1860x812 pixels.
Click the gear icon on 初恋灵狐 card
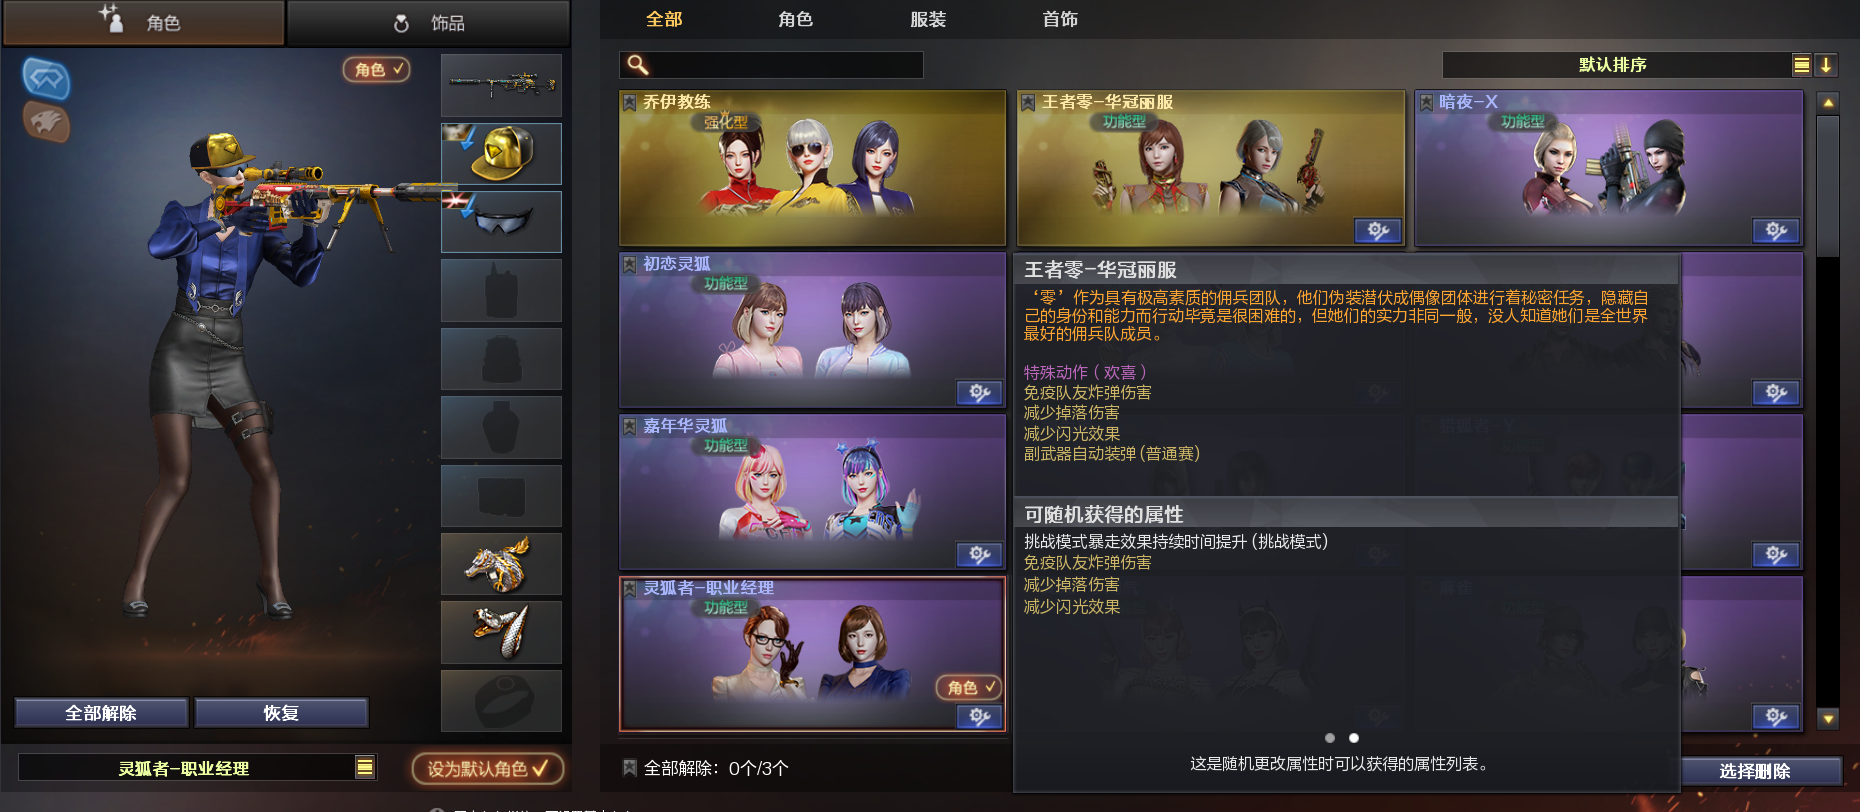click(x=980, y=393)
